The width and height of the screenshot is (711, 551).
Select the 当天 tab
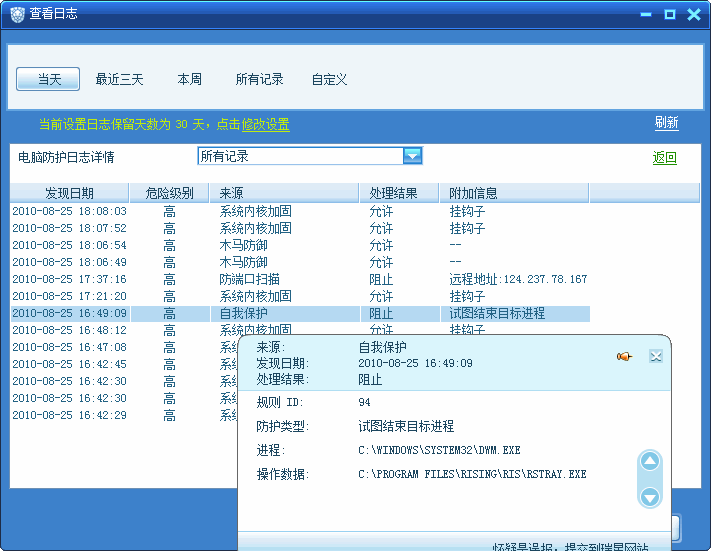click(x=48, y=79)
